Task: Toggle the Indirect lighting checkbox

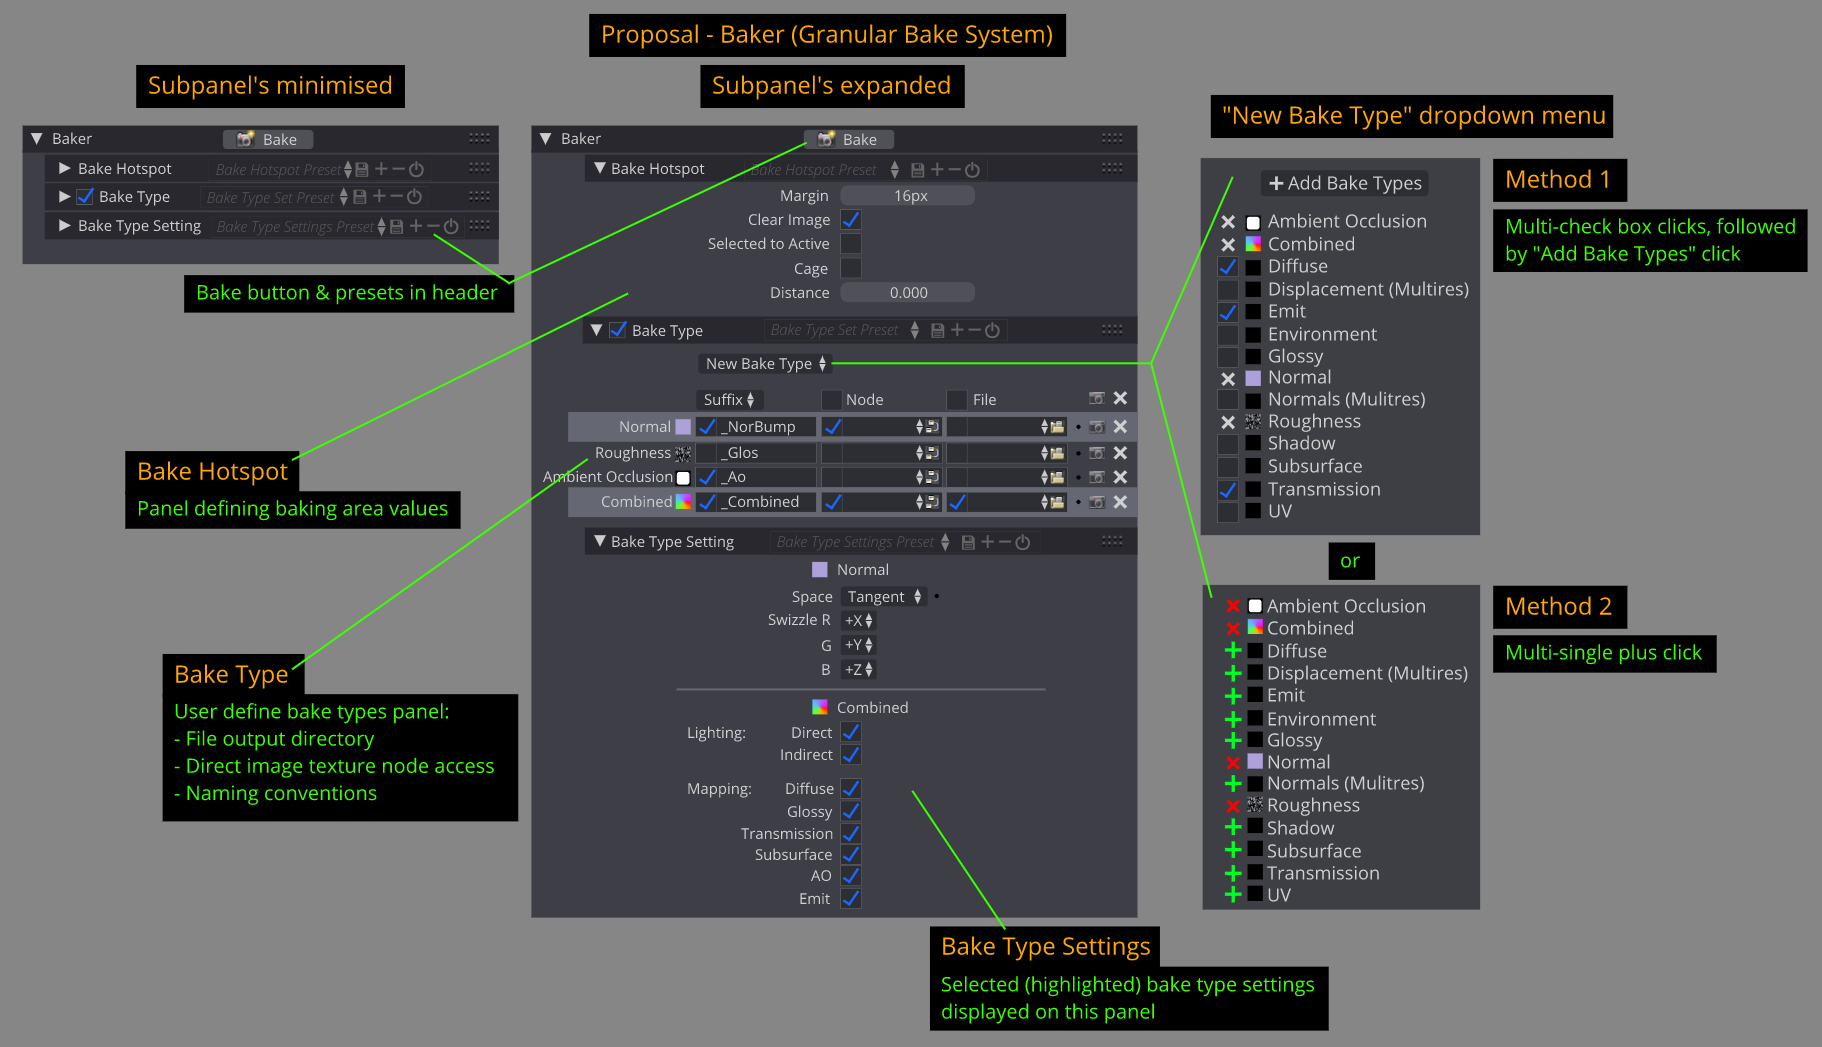Action: (x=851, y=755)
